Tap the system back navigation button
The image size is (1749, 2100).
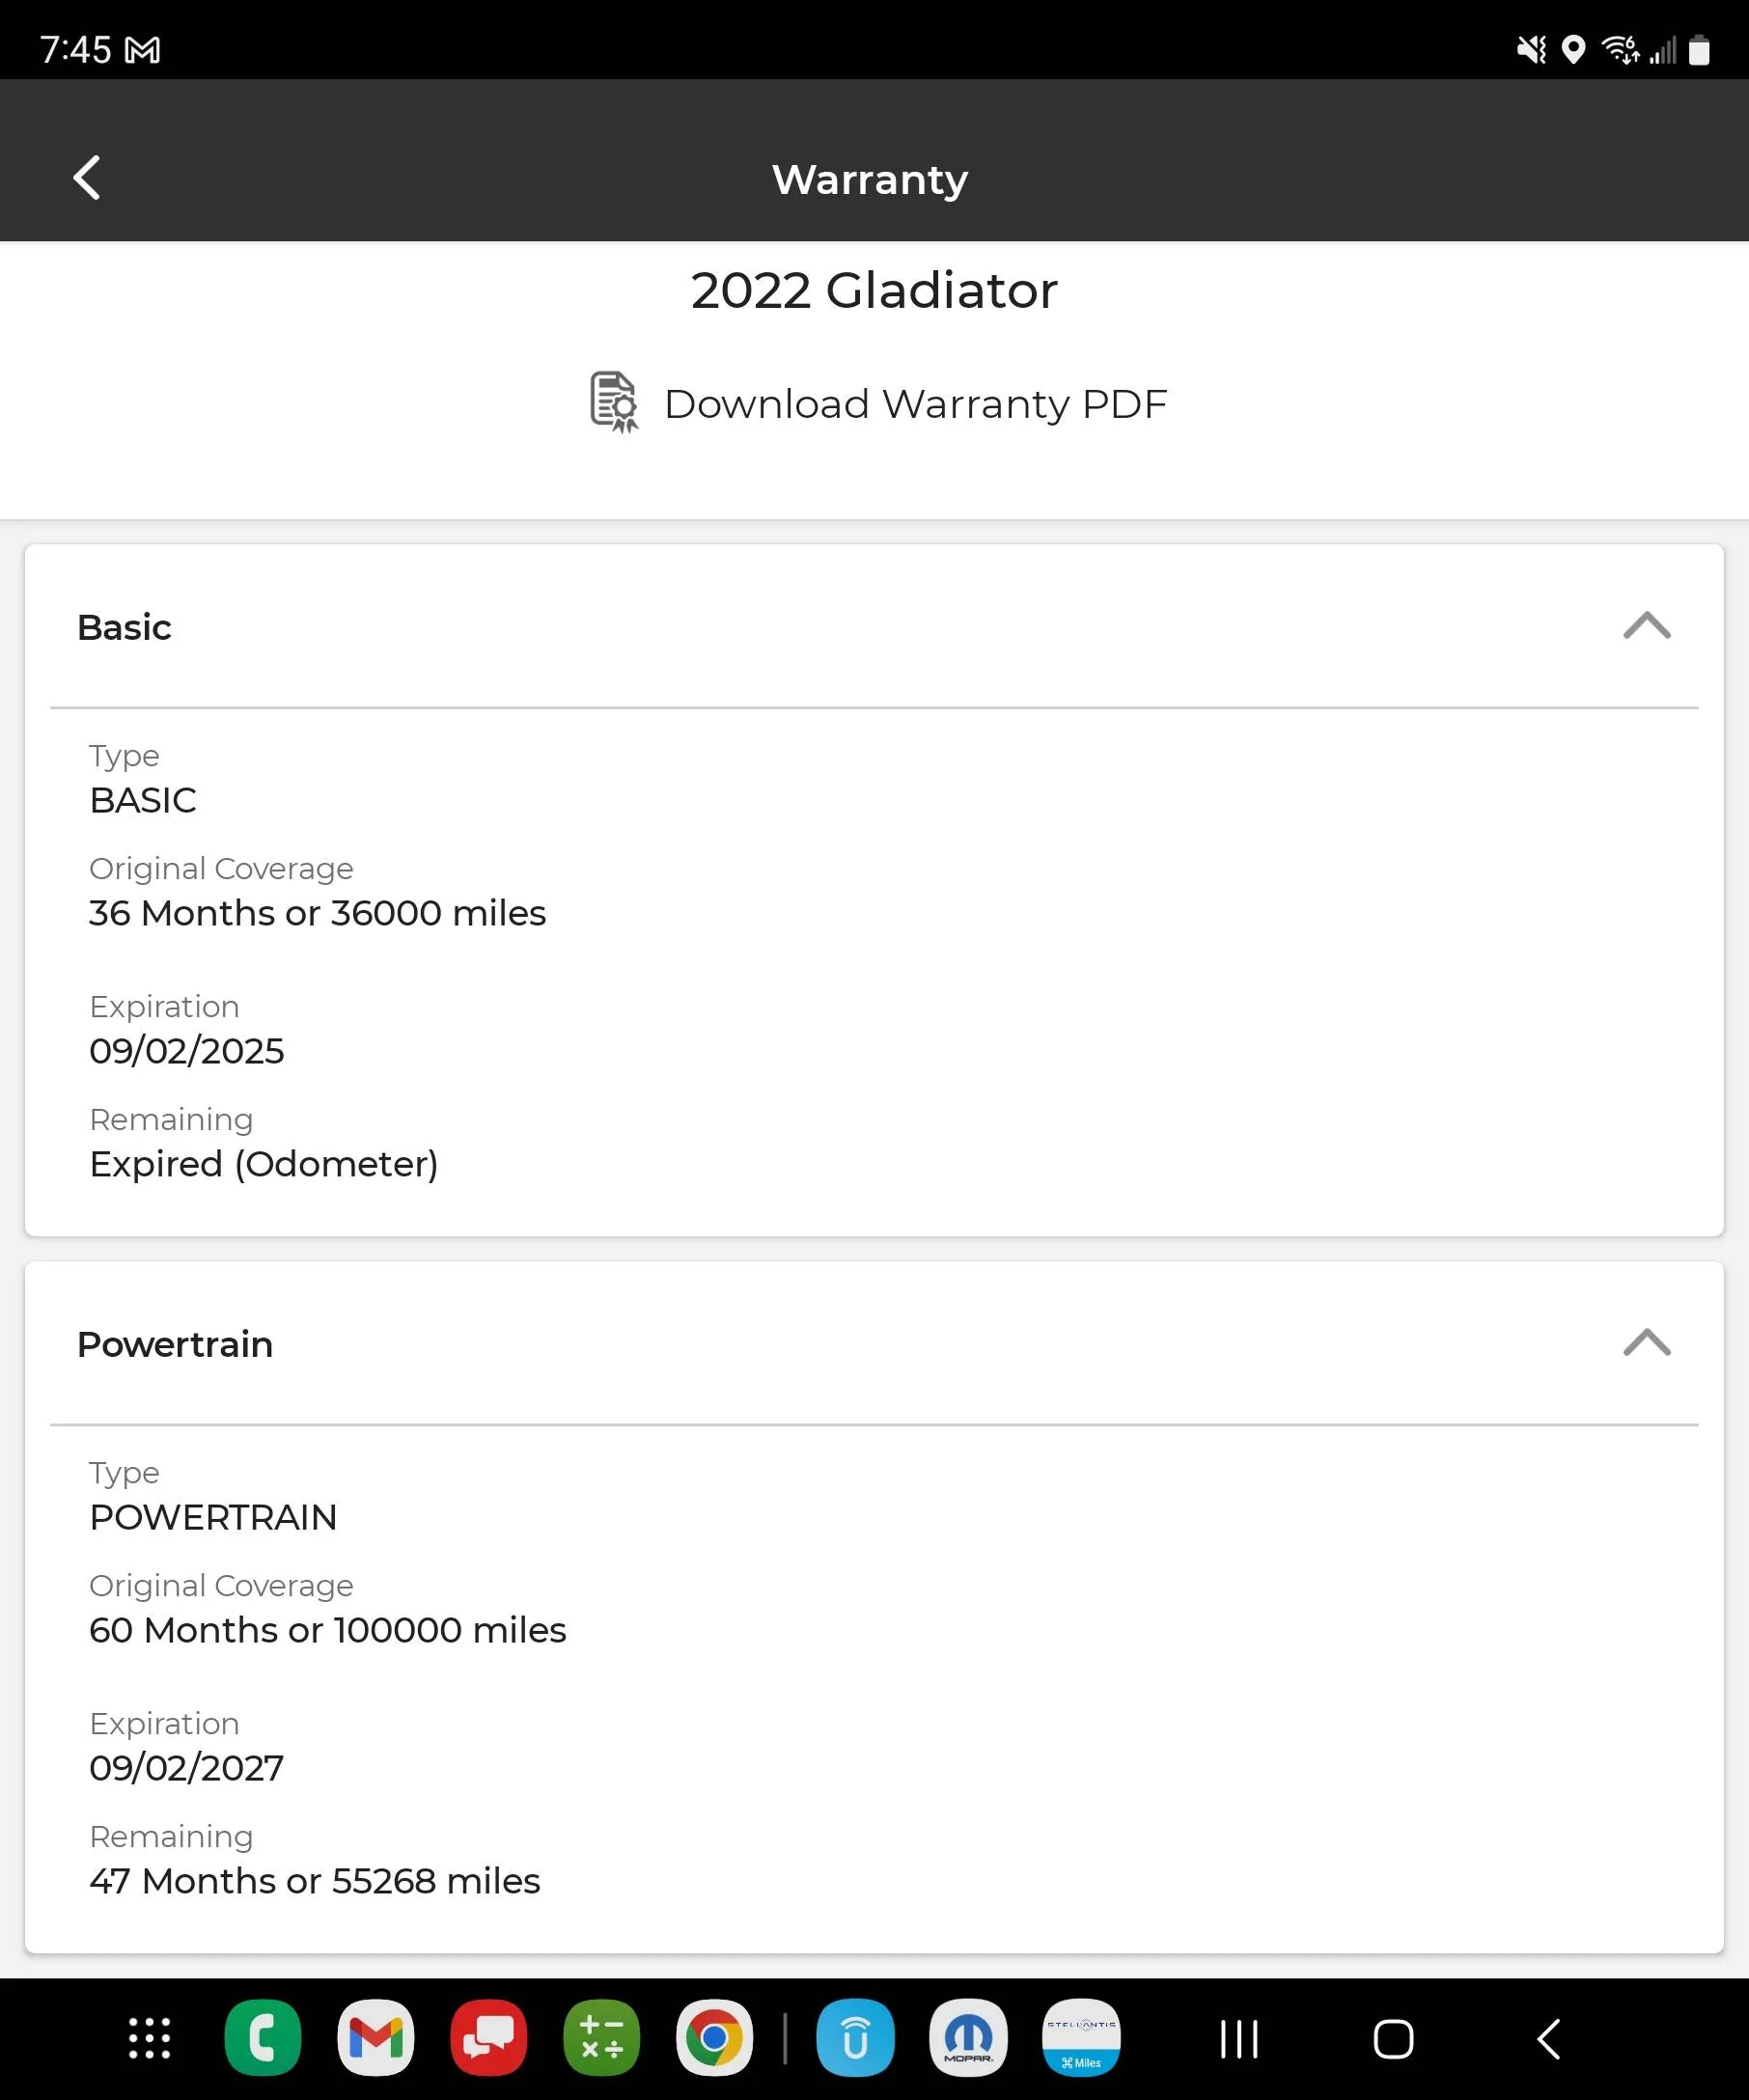[1548, 2038]
